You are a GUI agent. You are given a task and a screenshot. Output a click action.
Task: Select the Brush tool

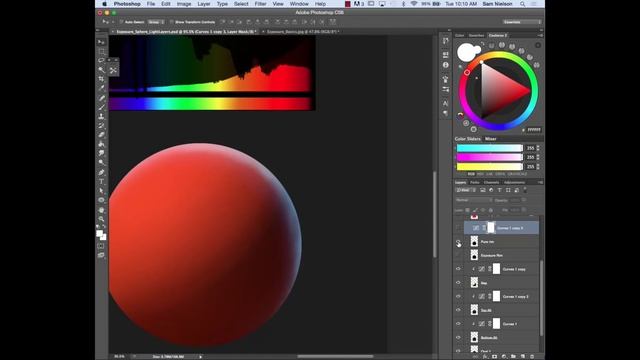coord(101,107)
